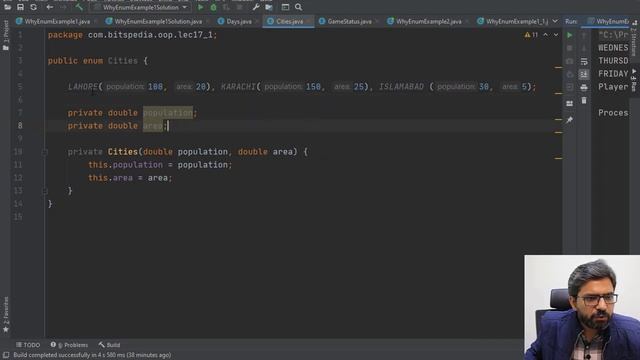Close the Cities.java tab
The image size is (640, 360).
click(309, 21)
